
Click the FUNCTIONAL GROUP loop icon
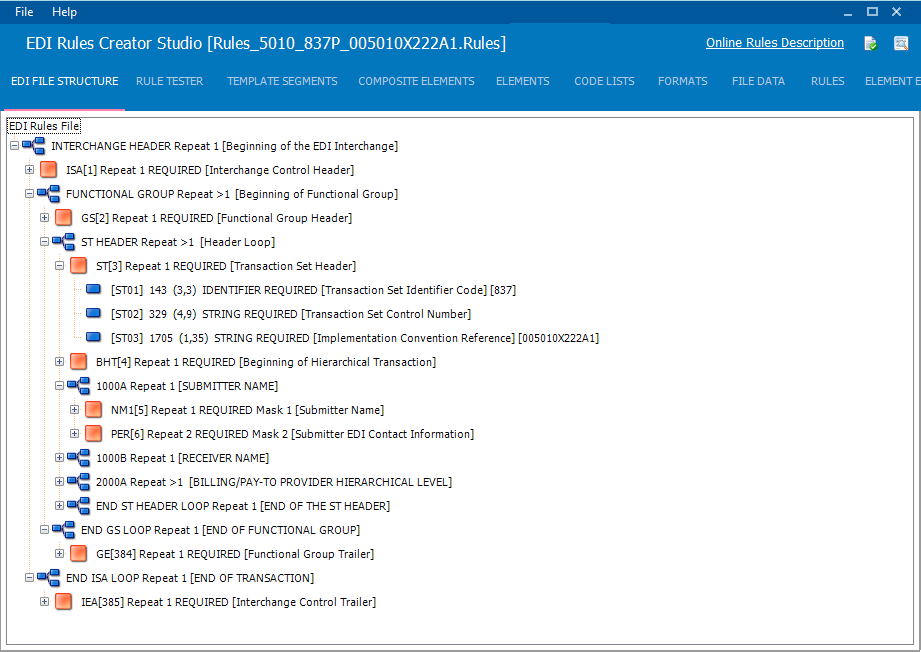pos(48,194)
